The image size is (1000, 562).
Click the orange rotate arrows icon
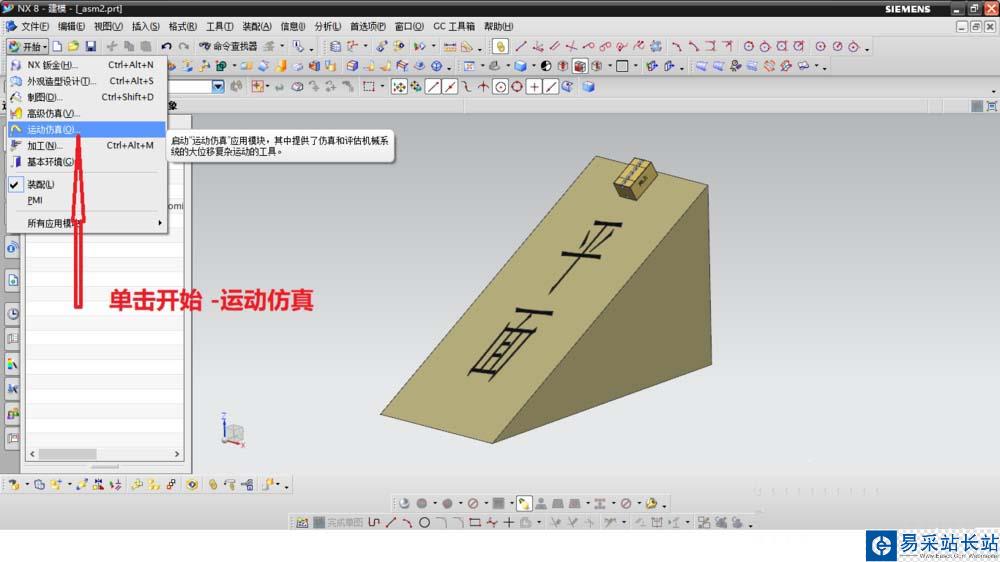pyautogui.click(x=770, y=66)
